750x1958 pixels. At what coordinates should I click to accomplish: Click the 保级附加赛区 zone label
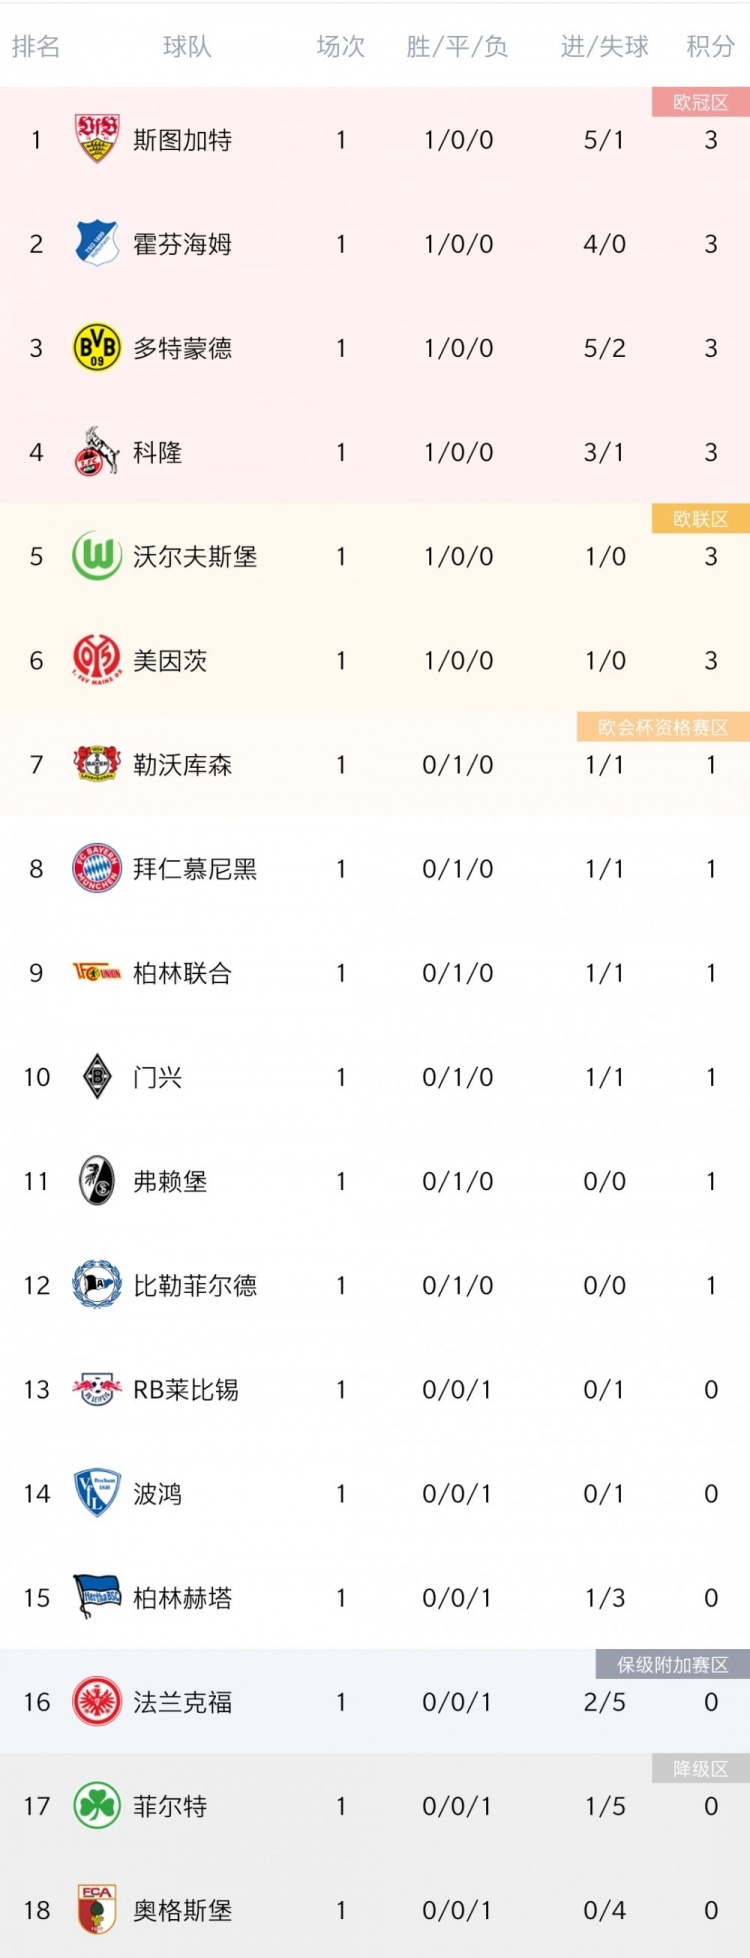pyautogui.click(x=672, y=1664)
